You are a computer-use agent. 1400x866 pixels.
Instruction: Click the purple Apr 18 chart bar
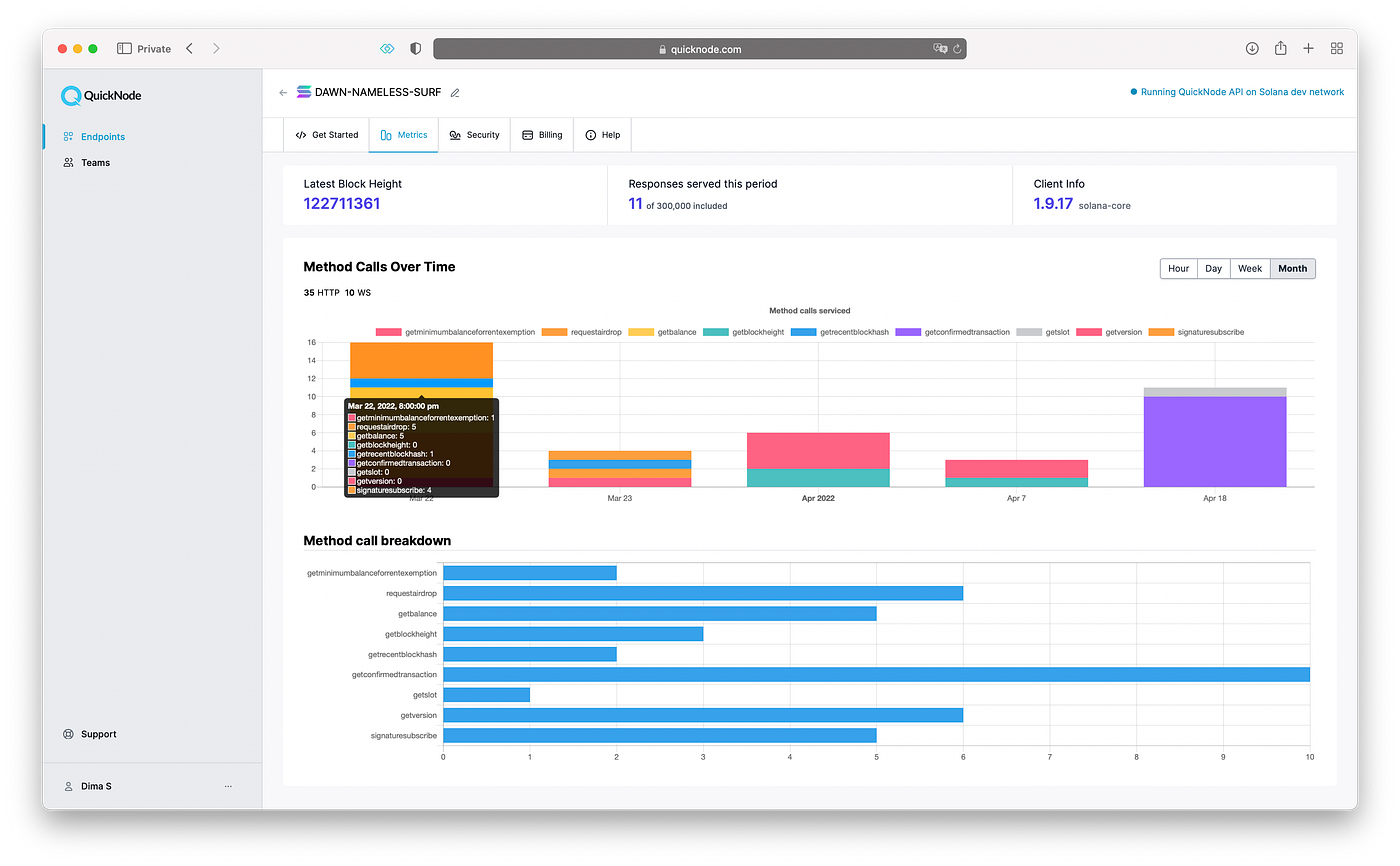1214,441
